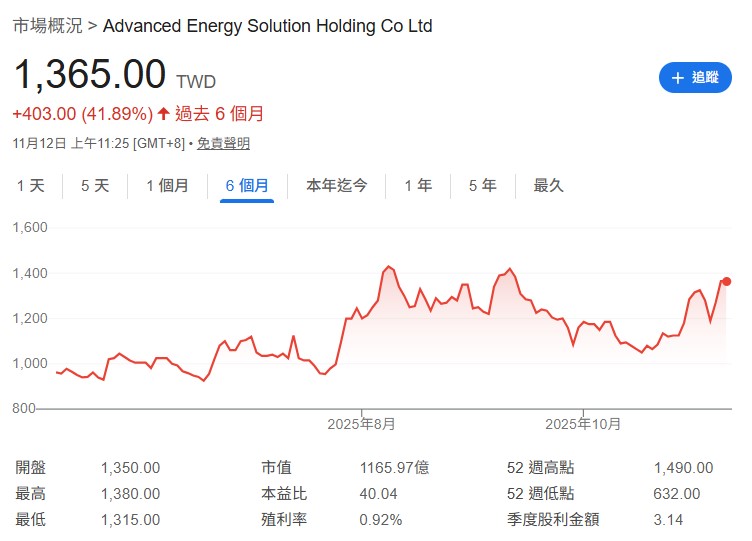Click the plus icon on Follow button

(678, 78)
